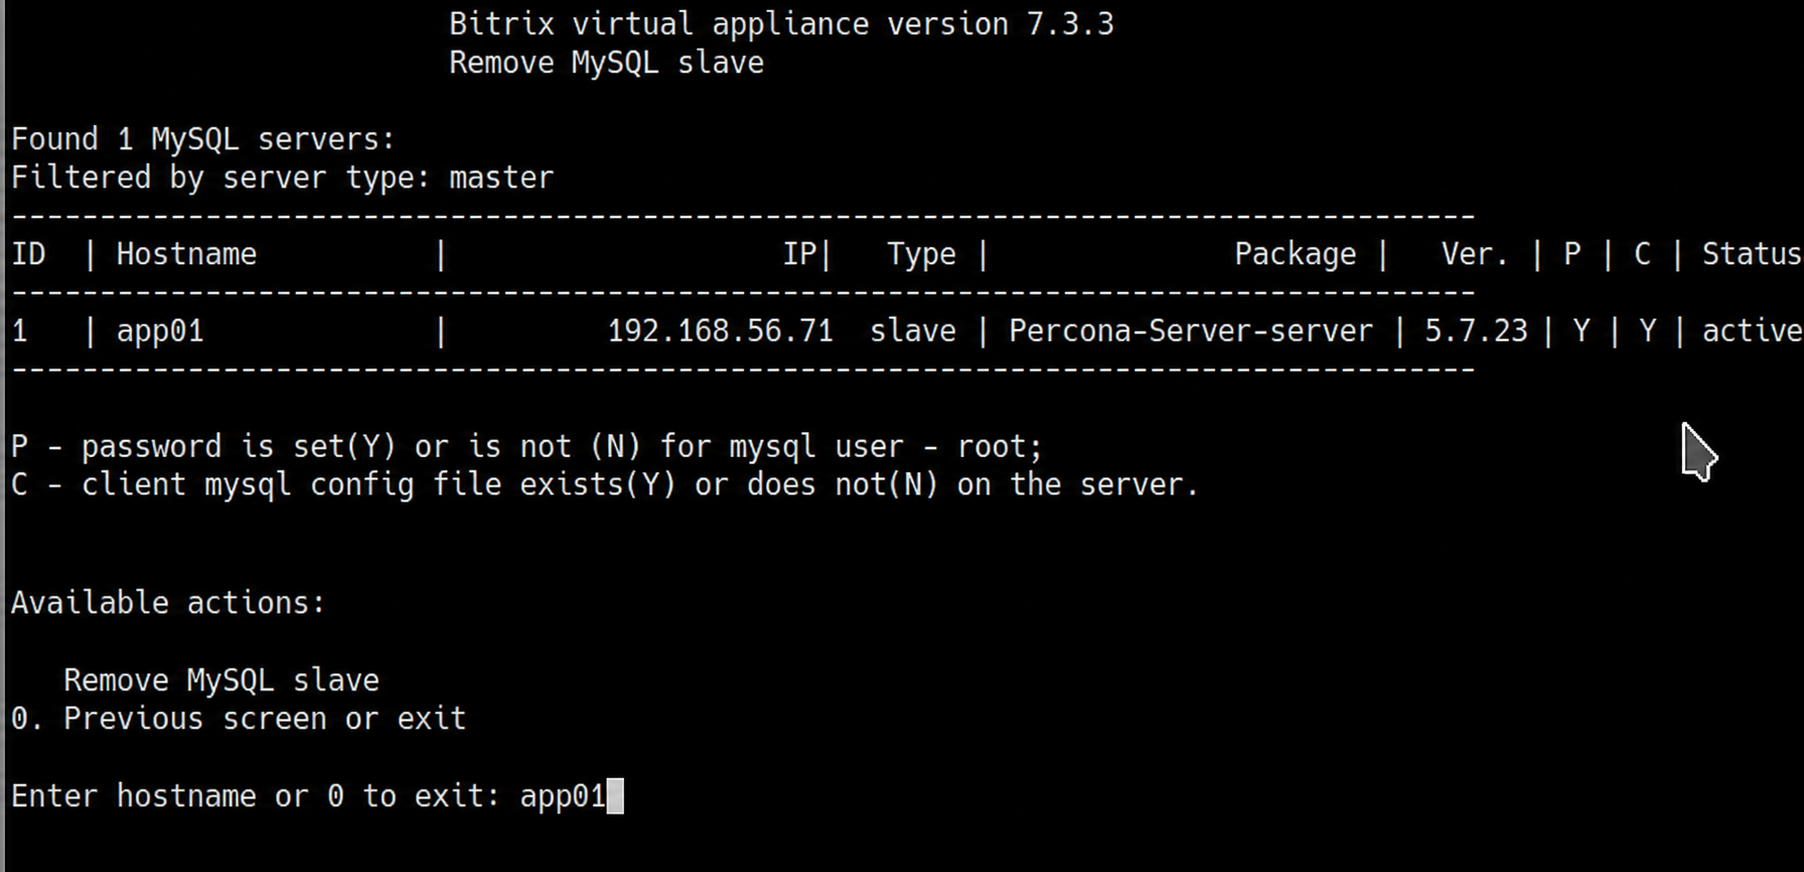Image resolution: width=1804 pixels, height=872 pixels.
Task: Select the Remove MySQL slave action
Action: [221, 680]
